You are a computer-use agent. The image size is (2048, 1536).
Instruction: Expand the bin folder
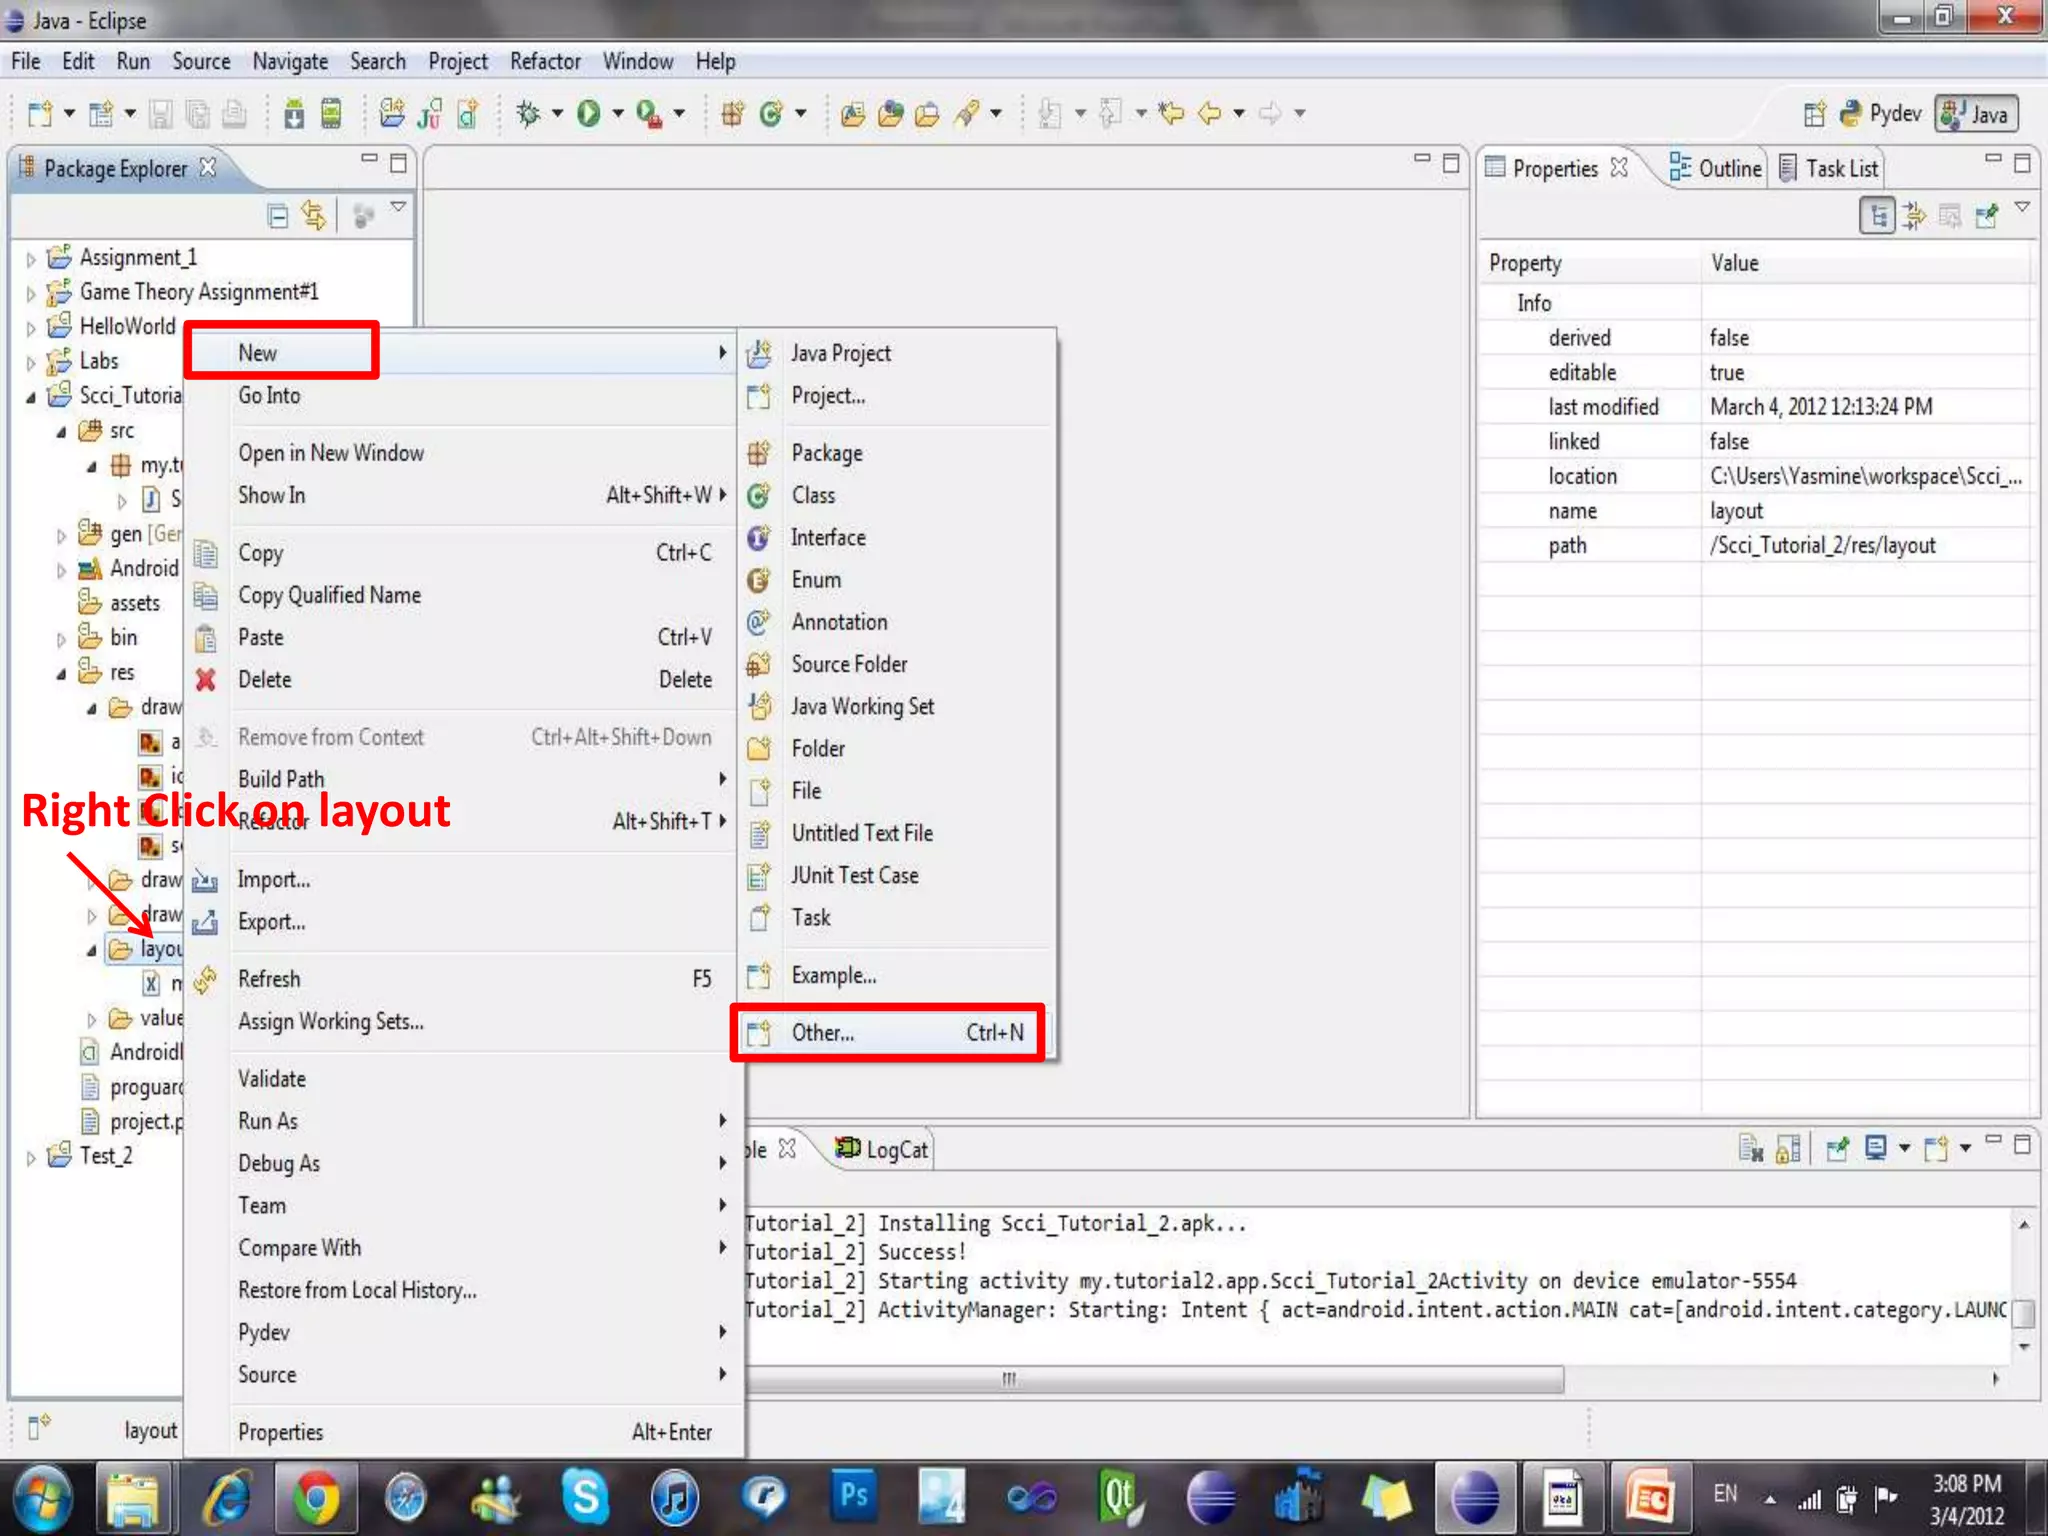pos(61,639)
